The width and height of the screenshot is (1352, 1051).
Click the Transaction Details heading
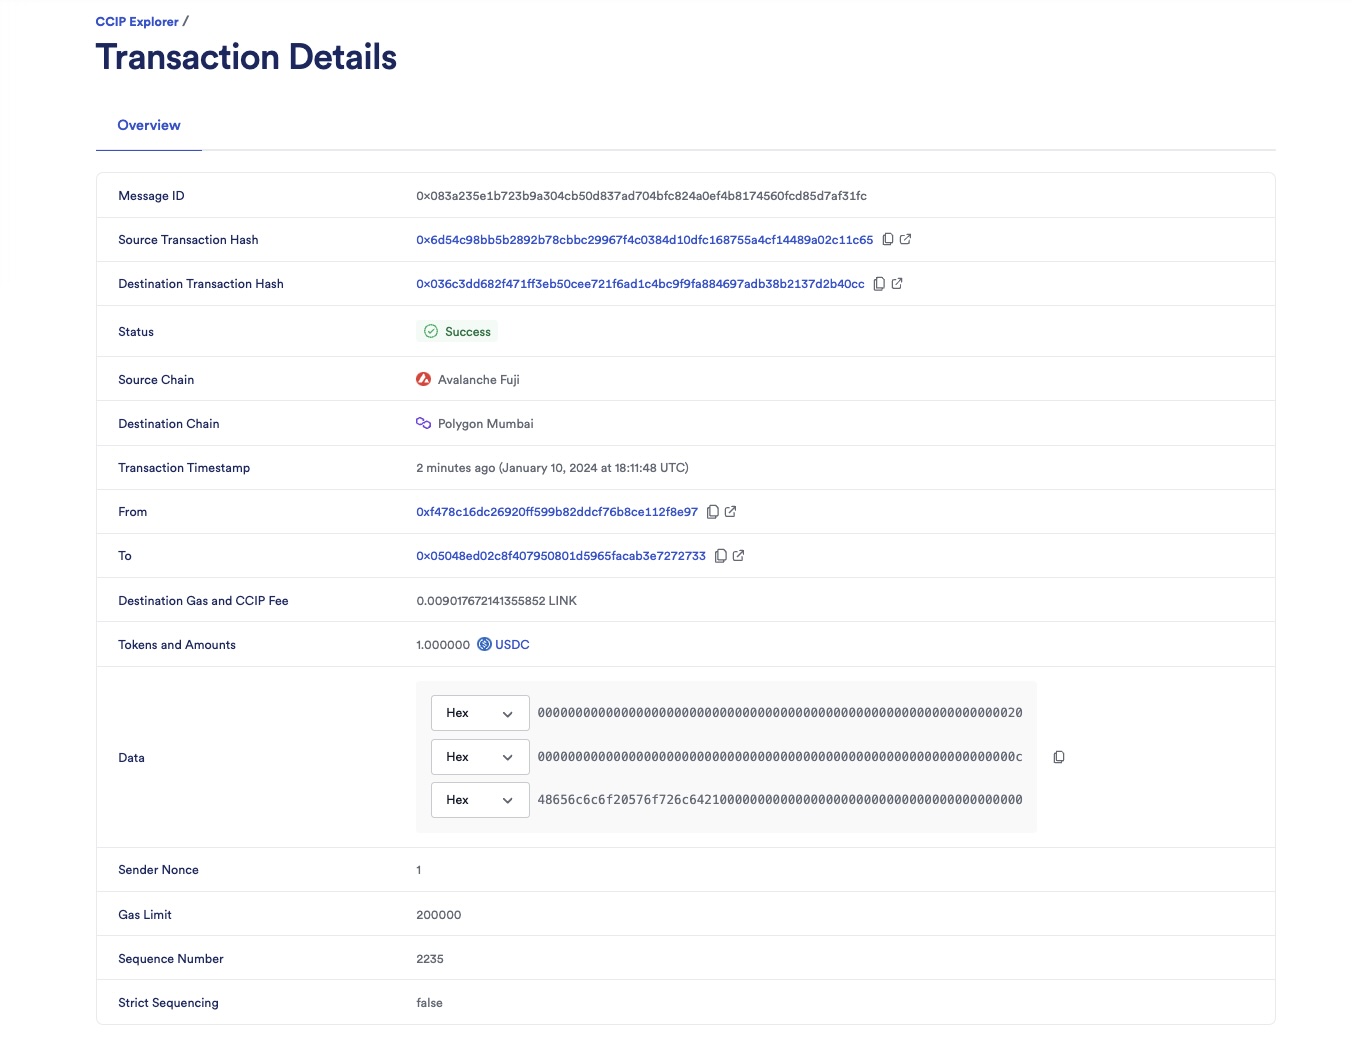pyautogui.click(x=246, y=57)
